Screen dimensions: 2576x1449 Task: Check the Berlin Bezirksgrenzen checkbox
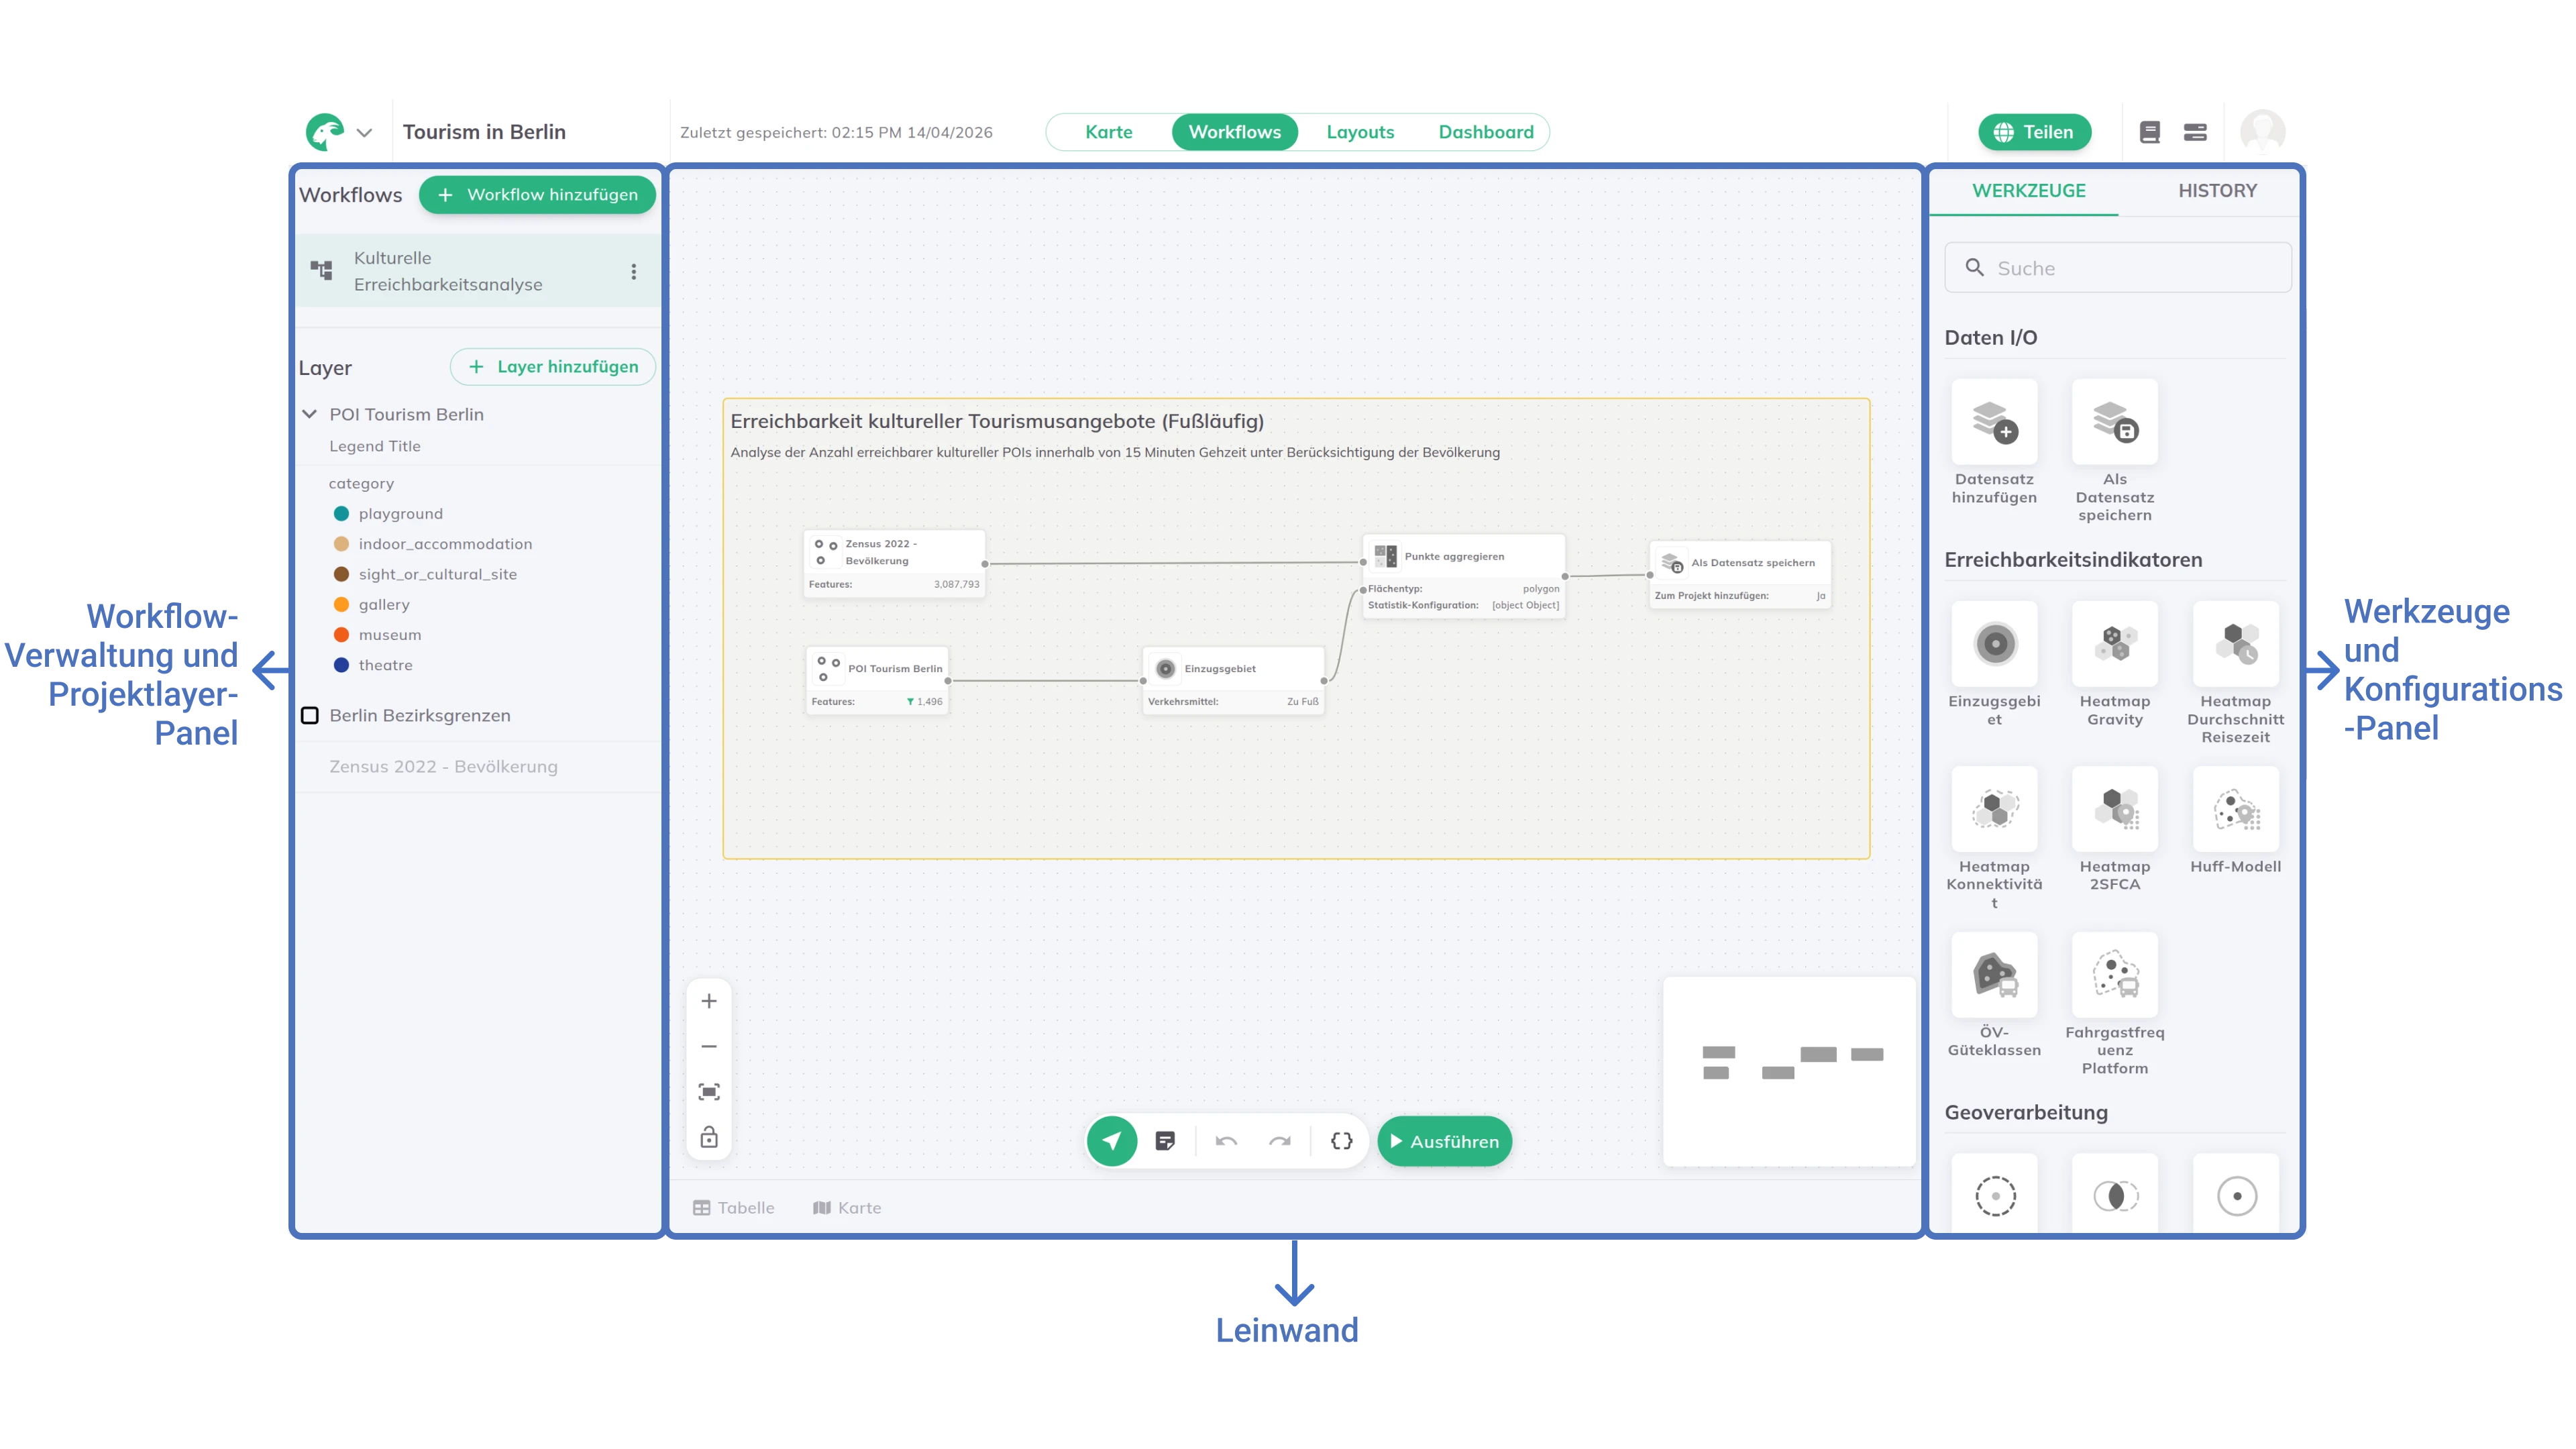310,715
